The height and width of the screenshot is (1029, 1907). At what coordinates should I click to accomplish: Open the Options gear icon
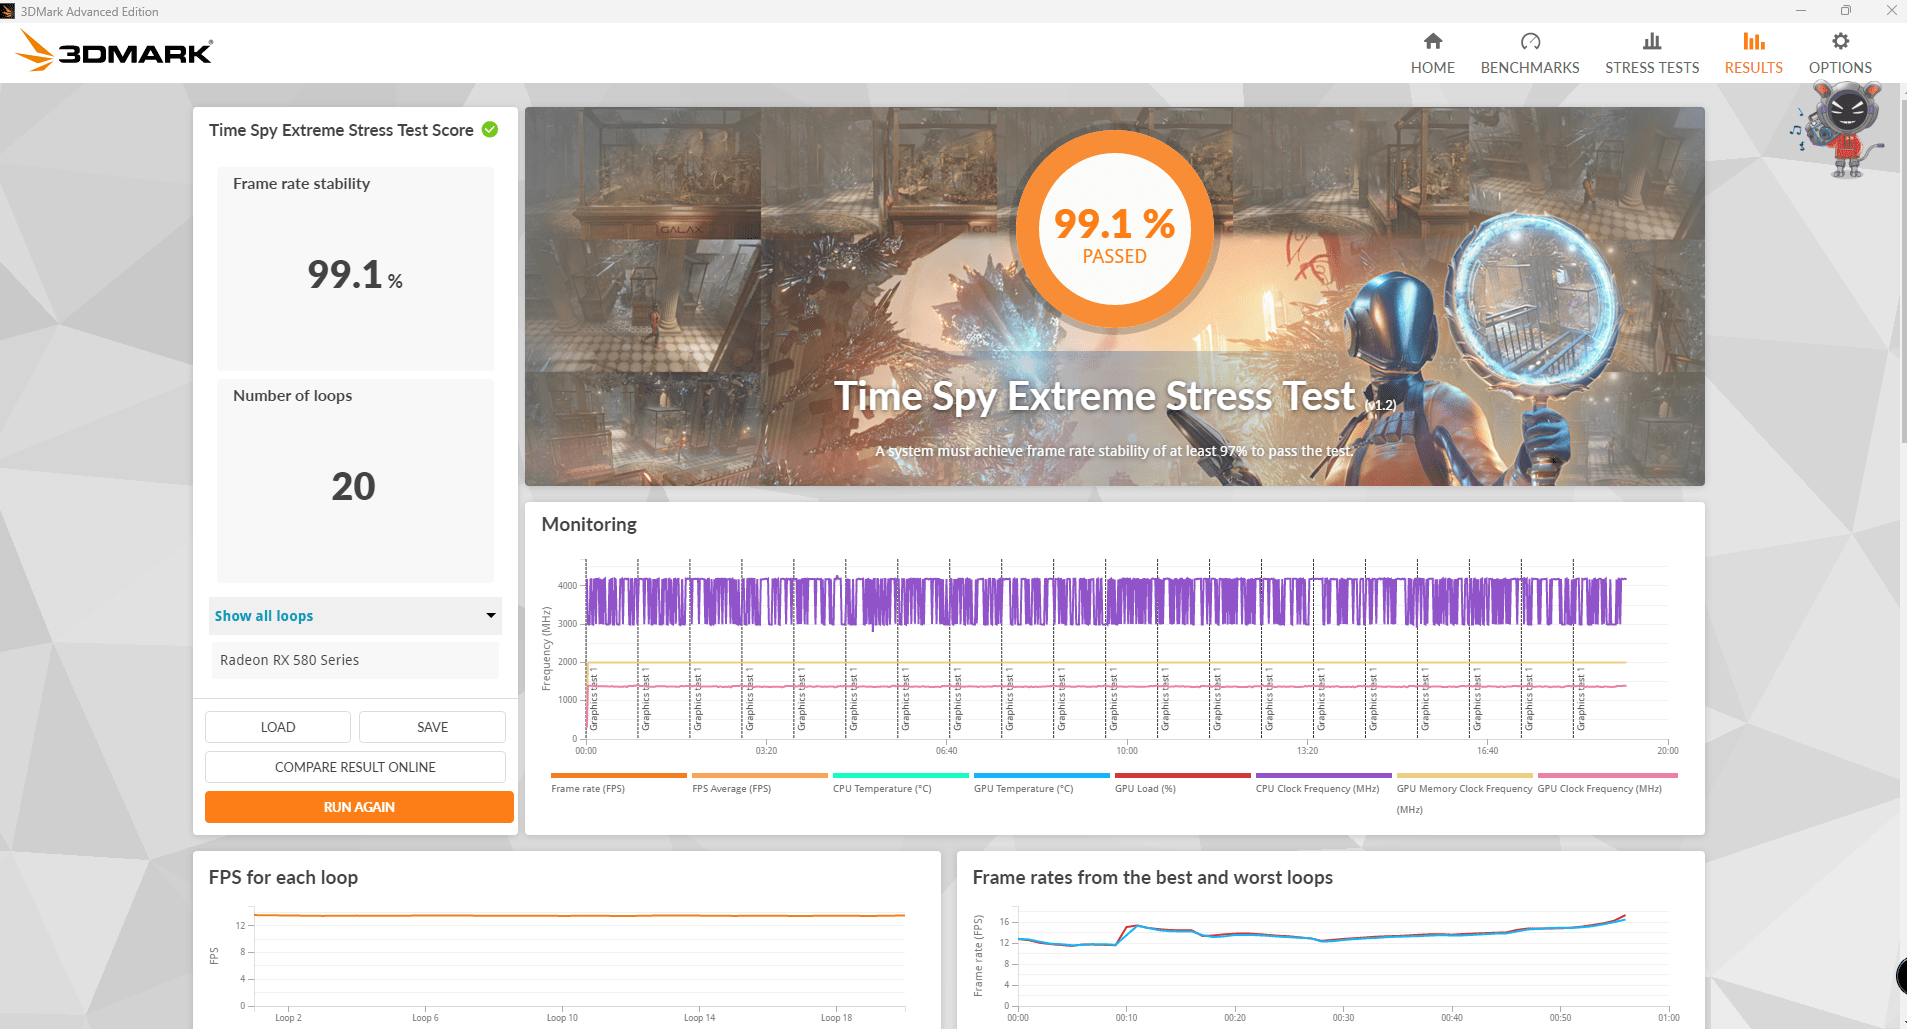[1839, 42]
